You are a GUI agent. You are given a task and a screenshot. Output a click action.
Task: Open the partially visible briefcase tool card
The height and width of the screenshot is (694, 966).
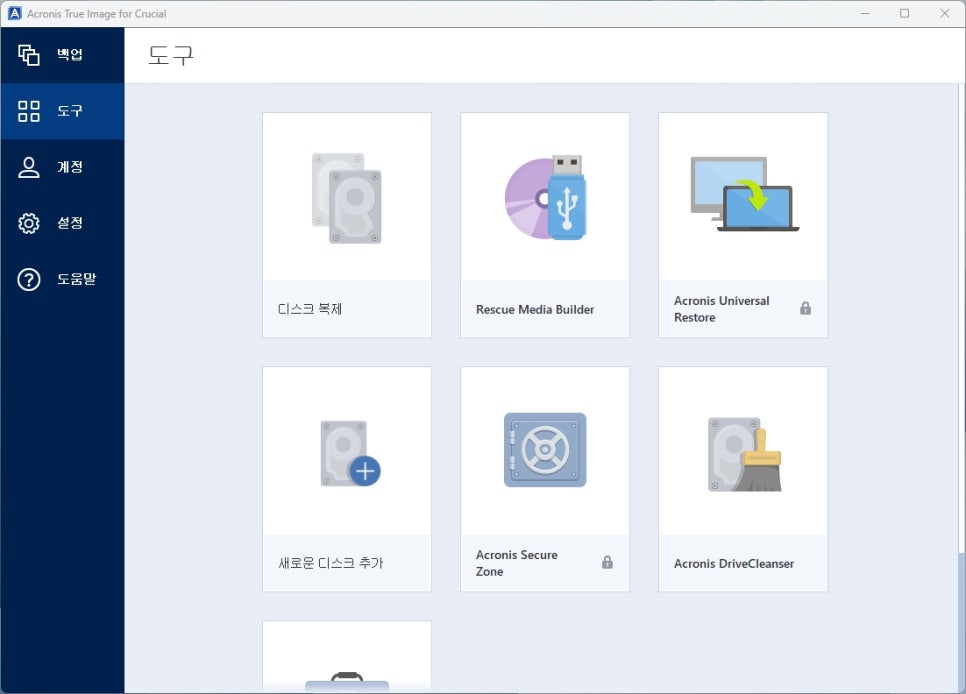pyautogui.click(x=347, y=657)
